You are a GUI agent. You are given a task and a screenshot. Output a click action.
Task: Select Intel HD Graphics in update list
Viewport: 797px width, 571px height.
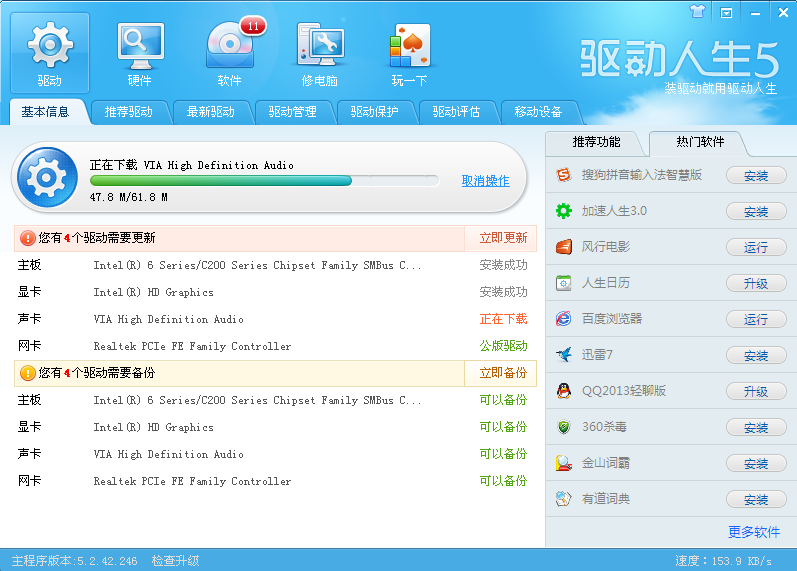275,292
